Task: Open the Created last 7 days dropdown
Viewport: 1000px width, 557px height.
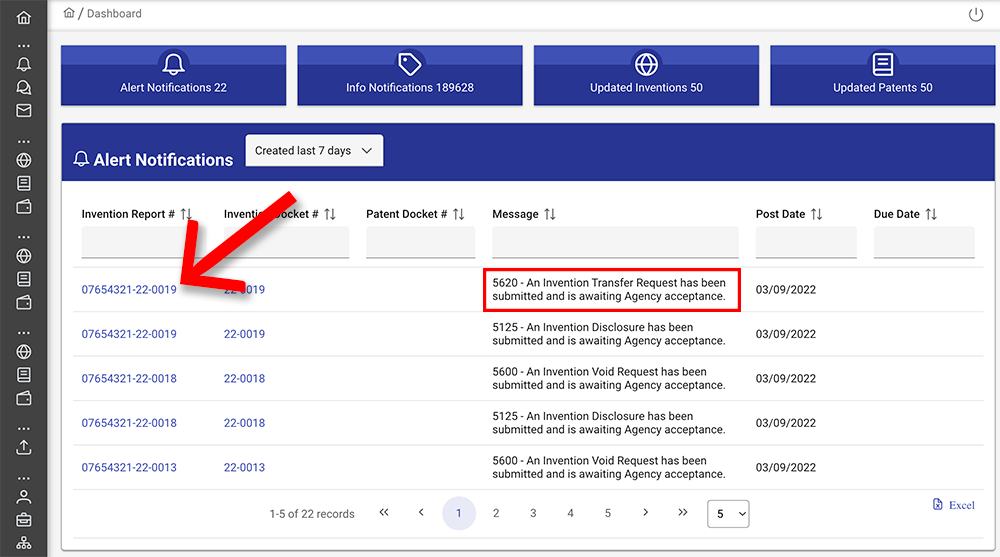Action: [314, 151]
